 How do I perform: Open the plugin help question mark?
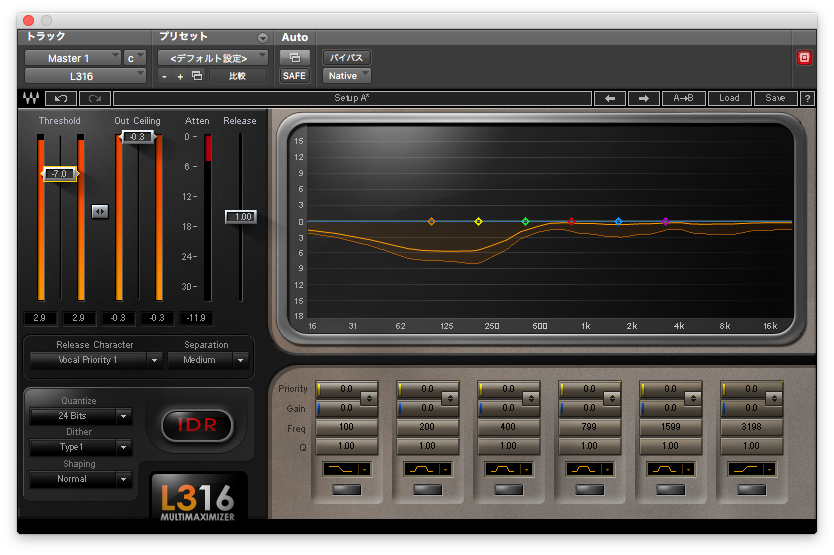[x=807, y=98]
